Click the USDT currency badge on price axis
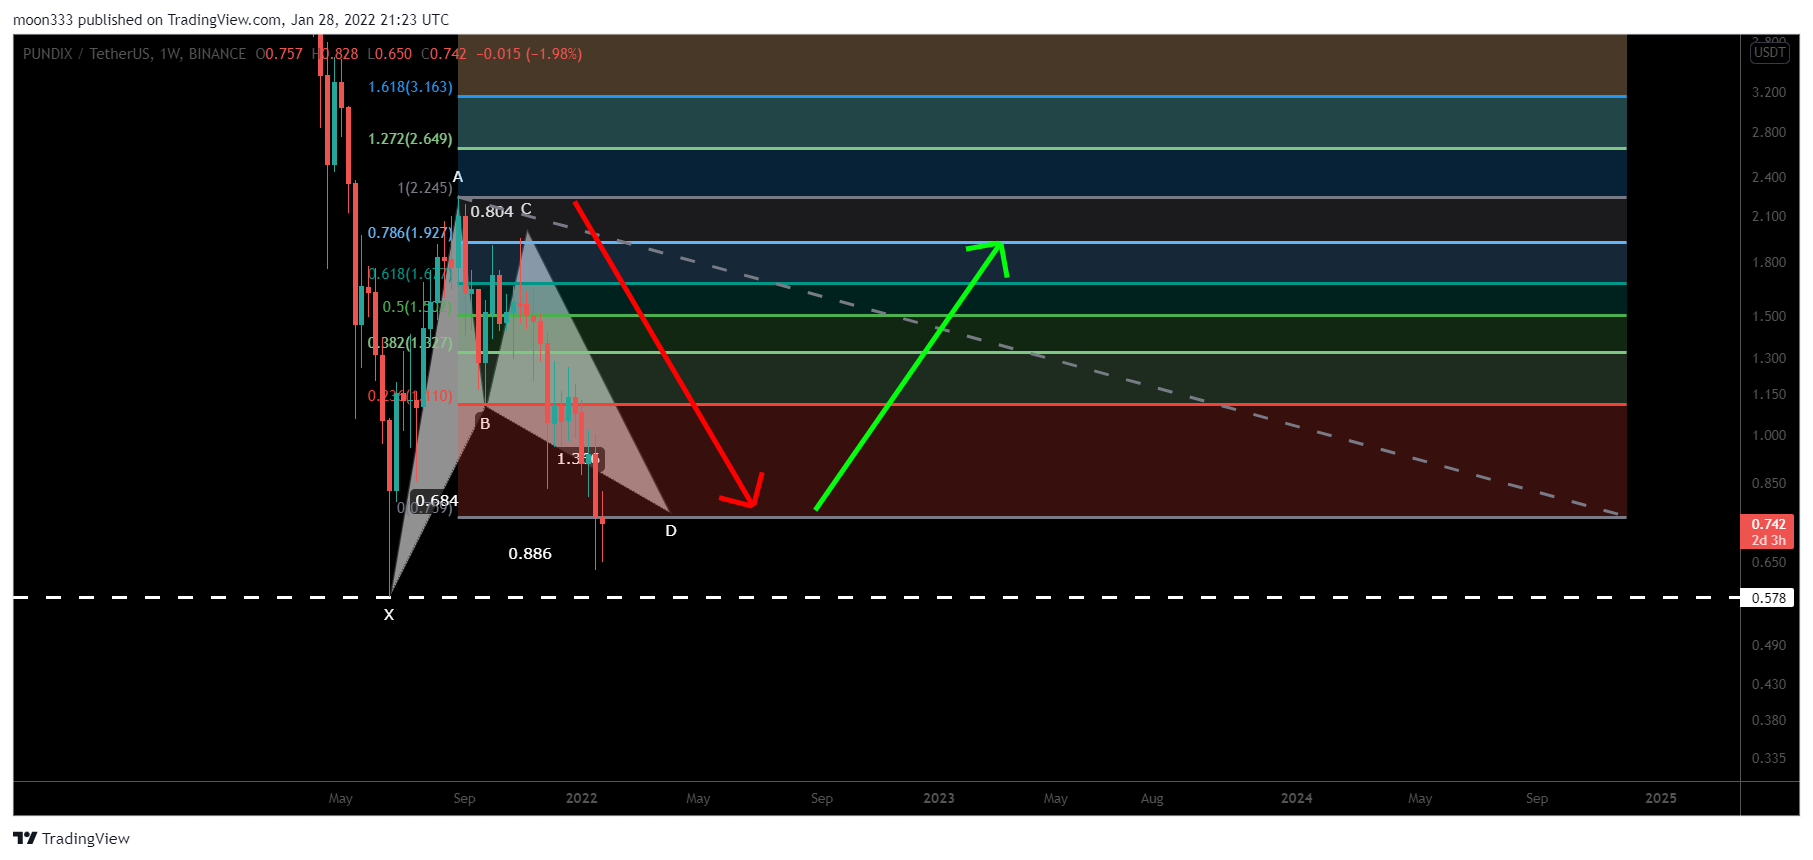 point(1769,53)
